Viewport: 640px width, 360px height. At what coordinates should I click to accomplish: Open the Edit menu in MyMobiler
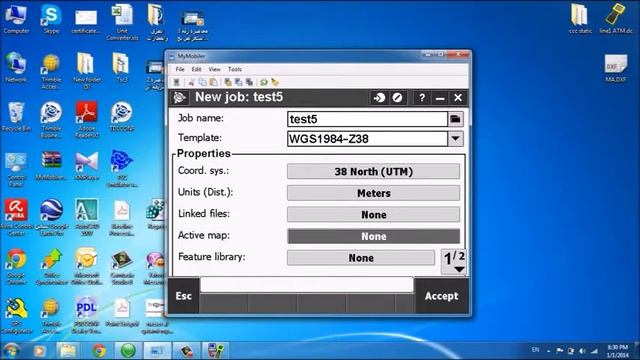[196, 69]
